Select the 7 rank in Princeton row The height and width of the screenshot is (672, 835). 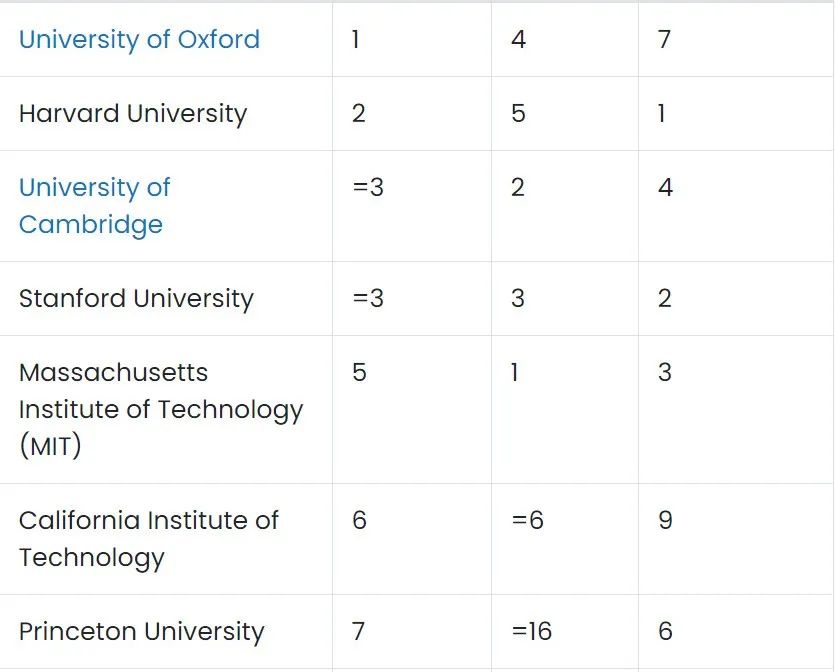[x=358, y=632]
